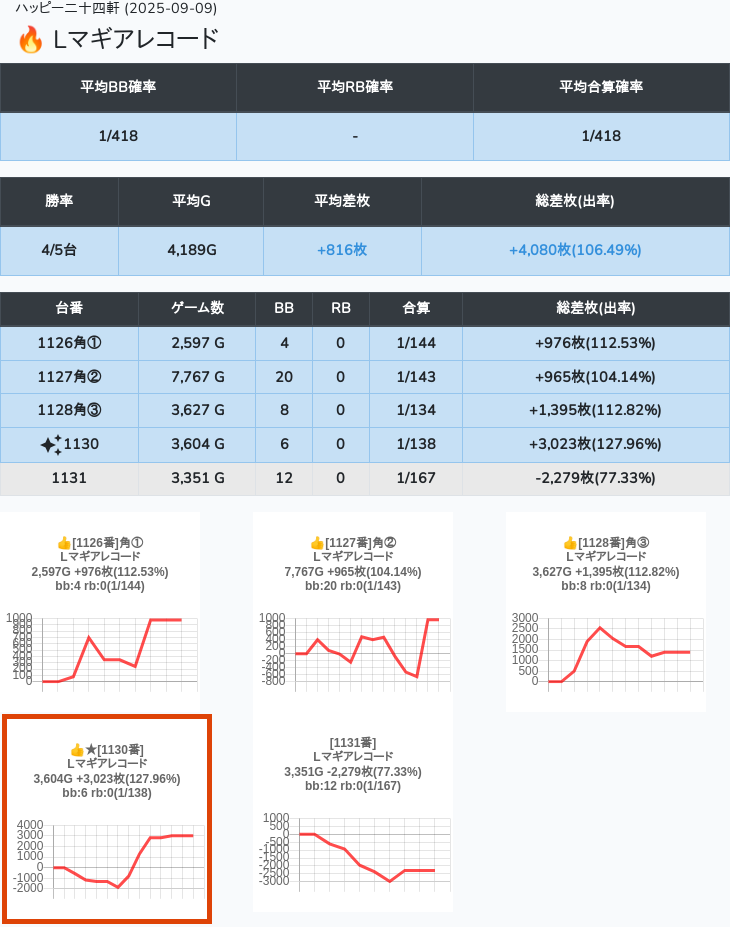Click the 勝率 header cell
Image resolution: width=730 pixels, height=927 pixels.
[x=59, y=201]
